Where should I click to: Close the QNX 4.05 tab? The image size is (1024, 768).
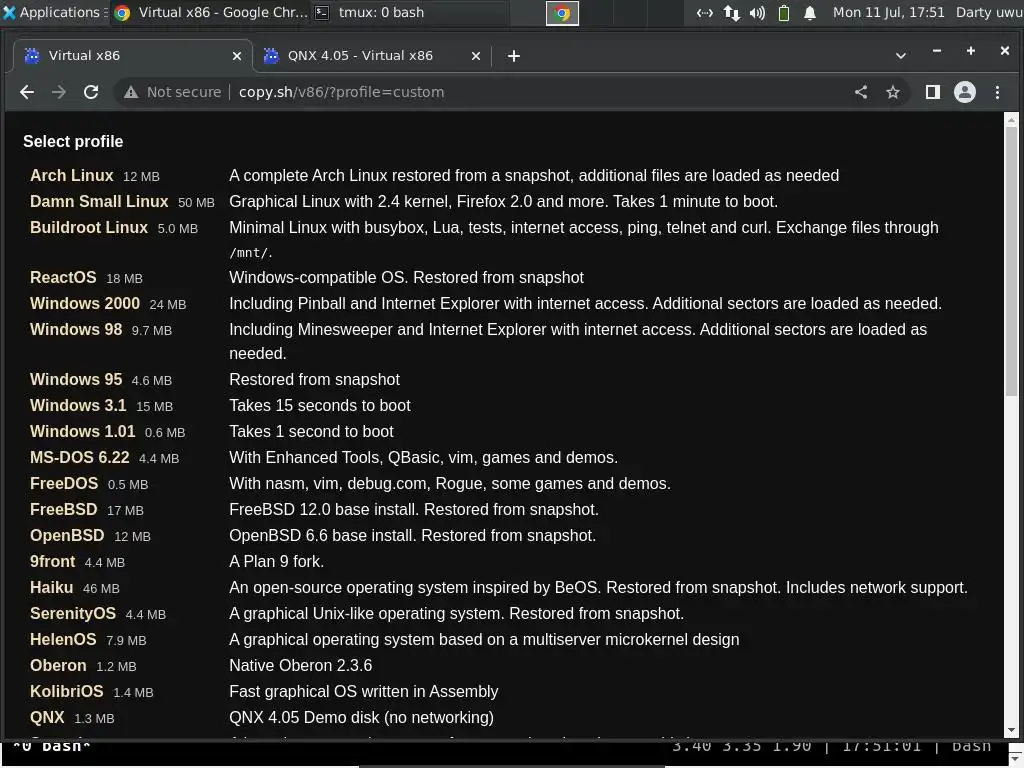point(475,56)
